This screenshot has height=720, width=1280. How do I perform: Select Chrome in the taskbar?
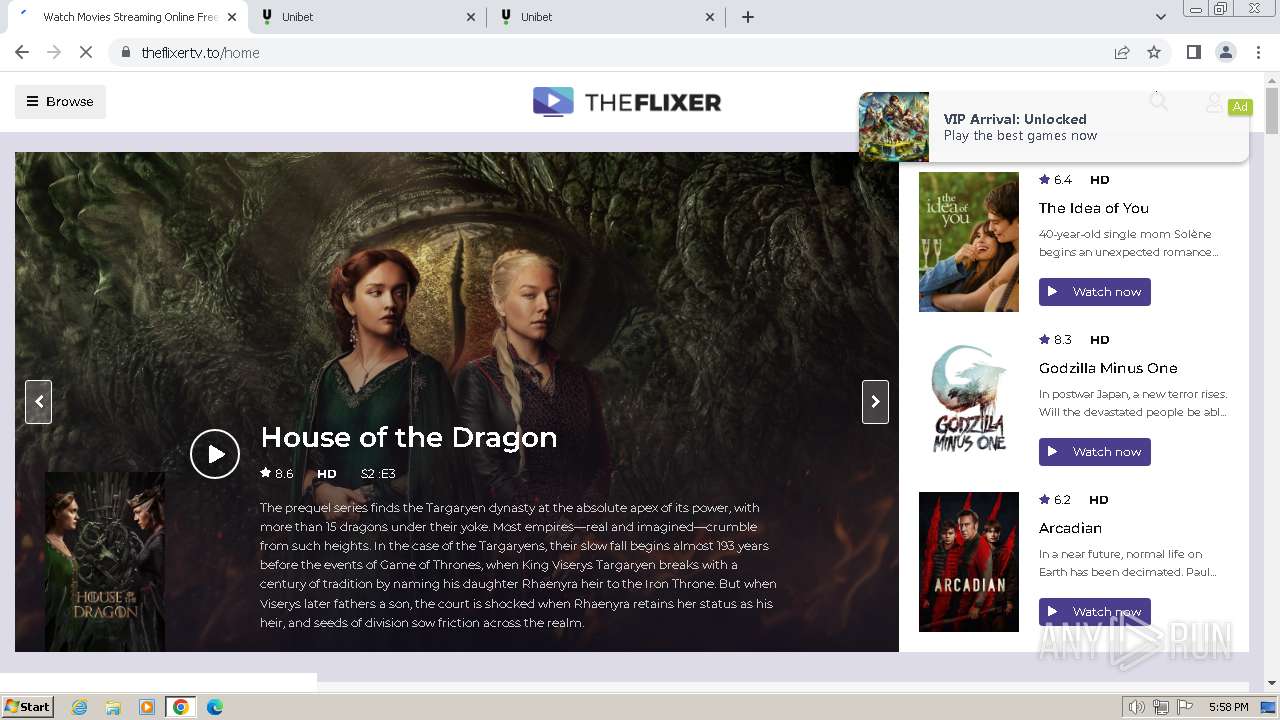181,707
